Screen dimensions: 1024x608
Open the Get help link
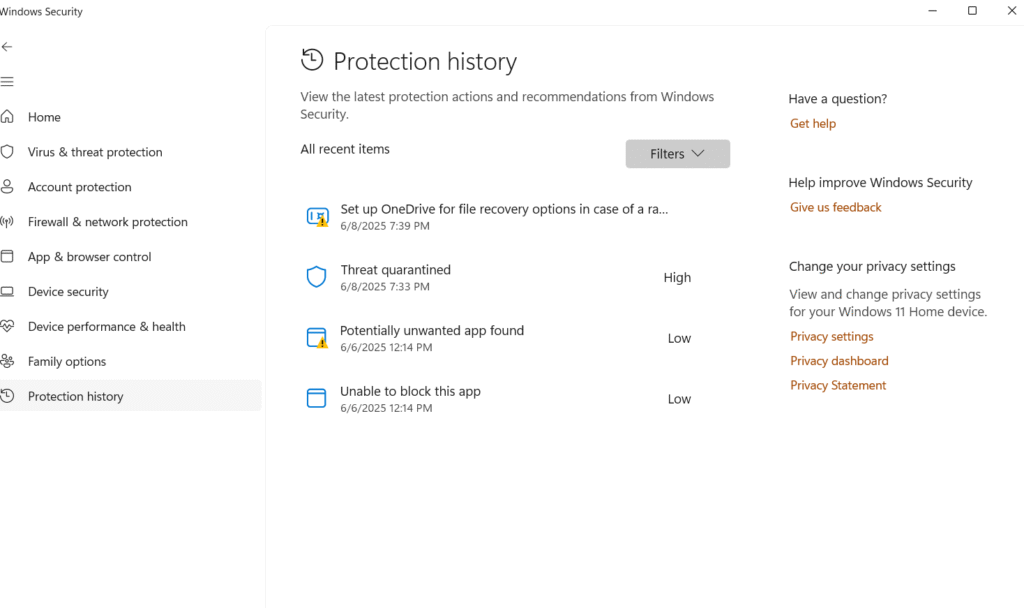click(812, 123)
